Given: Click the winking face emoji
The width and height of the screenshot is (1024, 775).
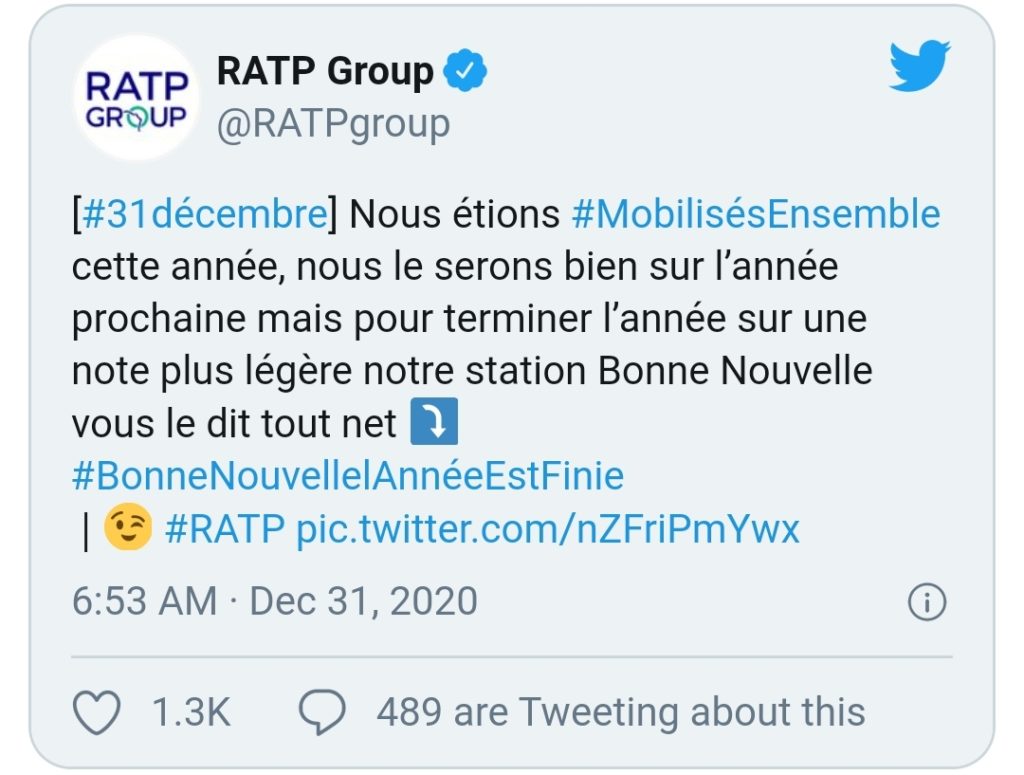Looking at the screenshot, I should coord(128,529).
